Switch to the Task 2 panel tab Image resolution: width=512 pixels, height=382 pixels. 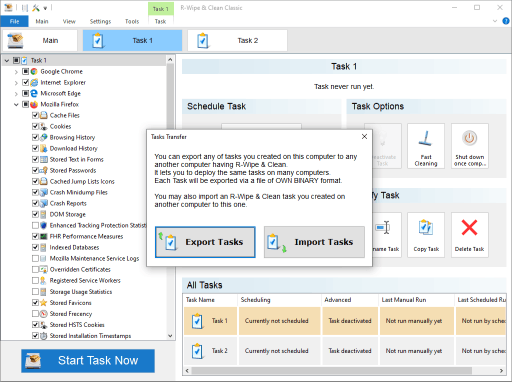[237, 41]
